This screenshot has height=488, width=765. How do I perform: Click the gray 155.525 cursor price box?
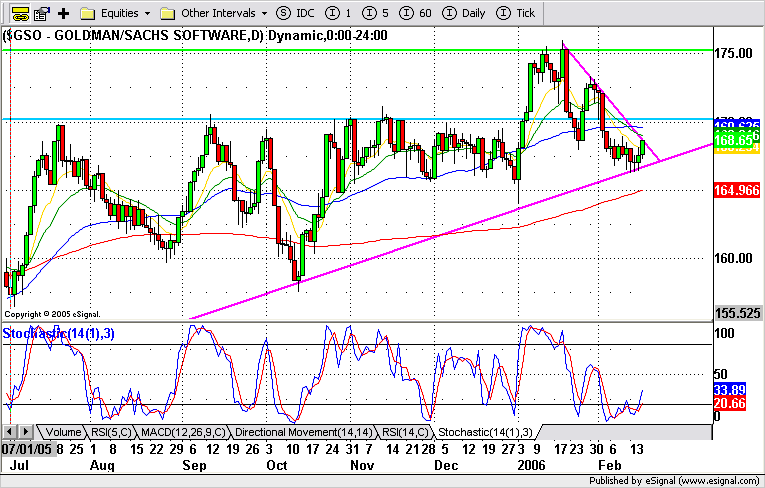(x=738, y=313)
